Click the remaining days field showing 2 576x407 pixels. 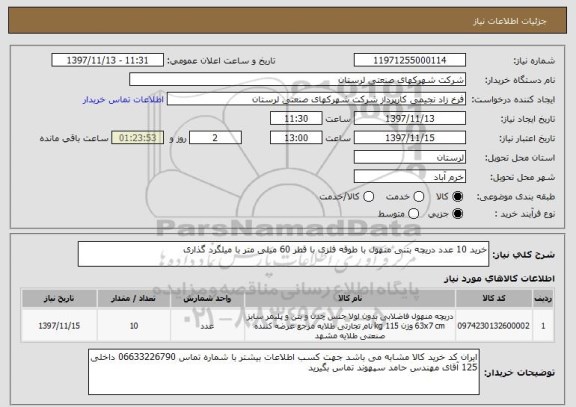[215, 138]
